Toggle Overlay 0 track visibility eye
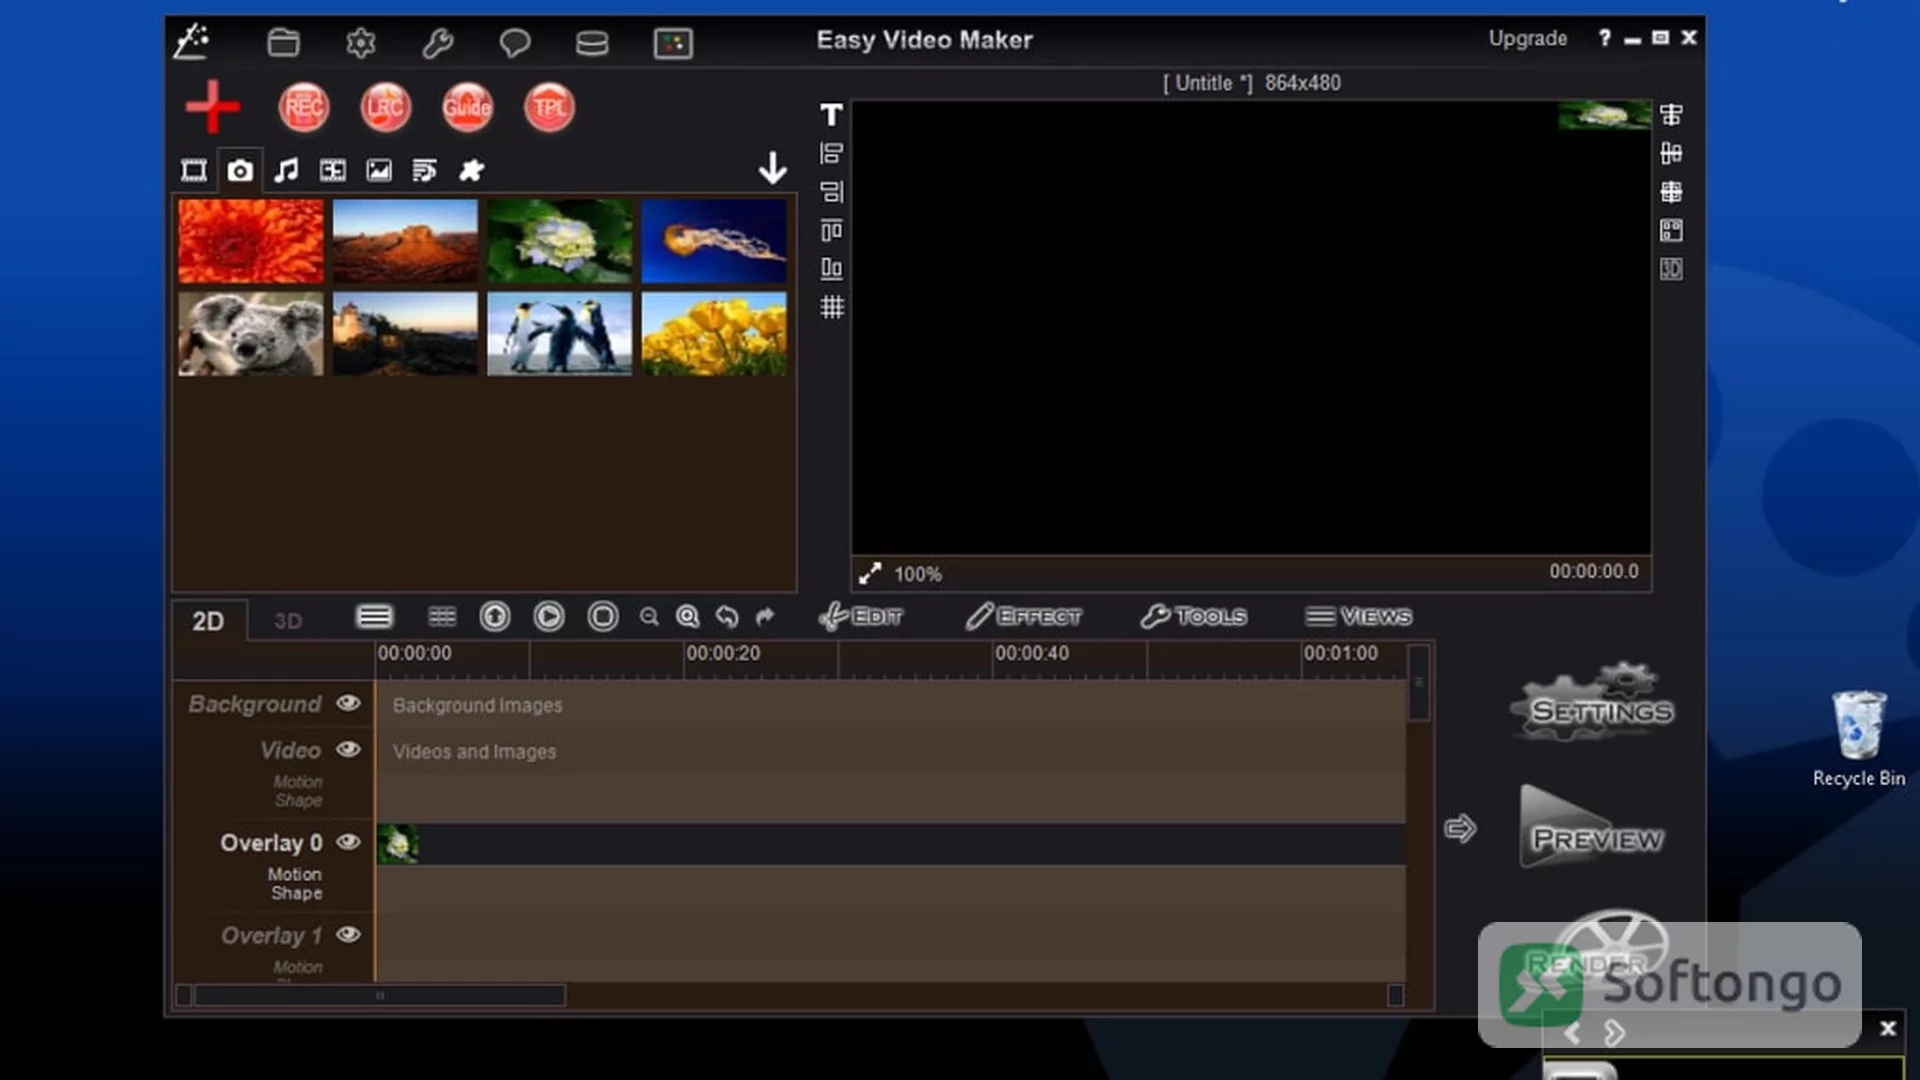 click(348, 842)
